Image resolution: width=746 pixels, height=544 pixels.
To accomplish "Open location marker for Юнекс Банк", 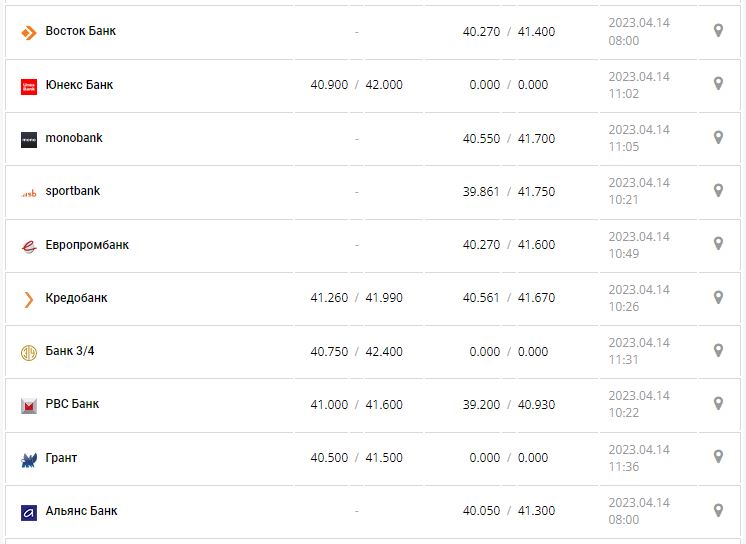I will pyautogui.click(x=718, y=84).
